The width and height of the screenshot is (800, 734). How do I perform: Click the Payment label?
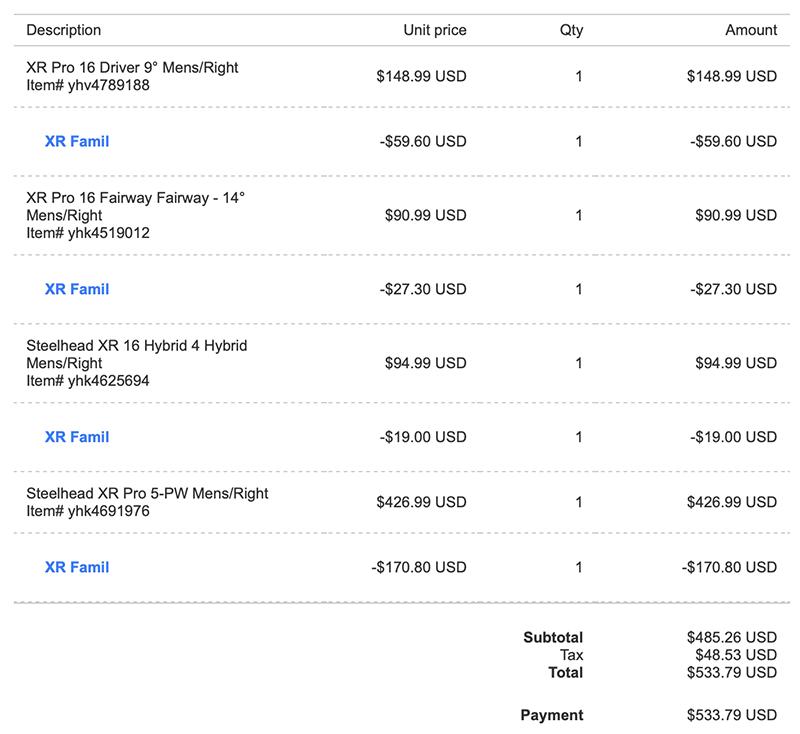(551, 715)
